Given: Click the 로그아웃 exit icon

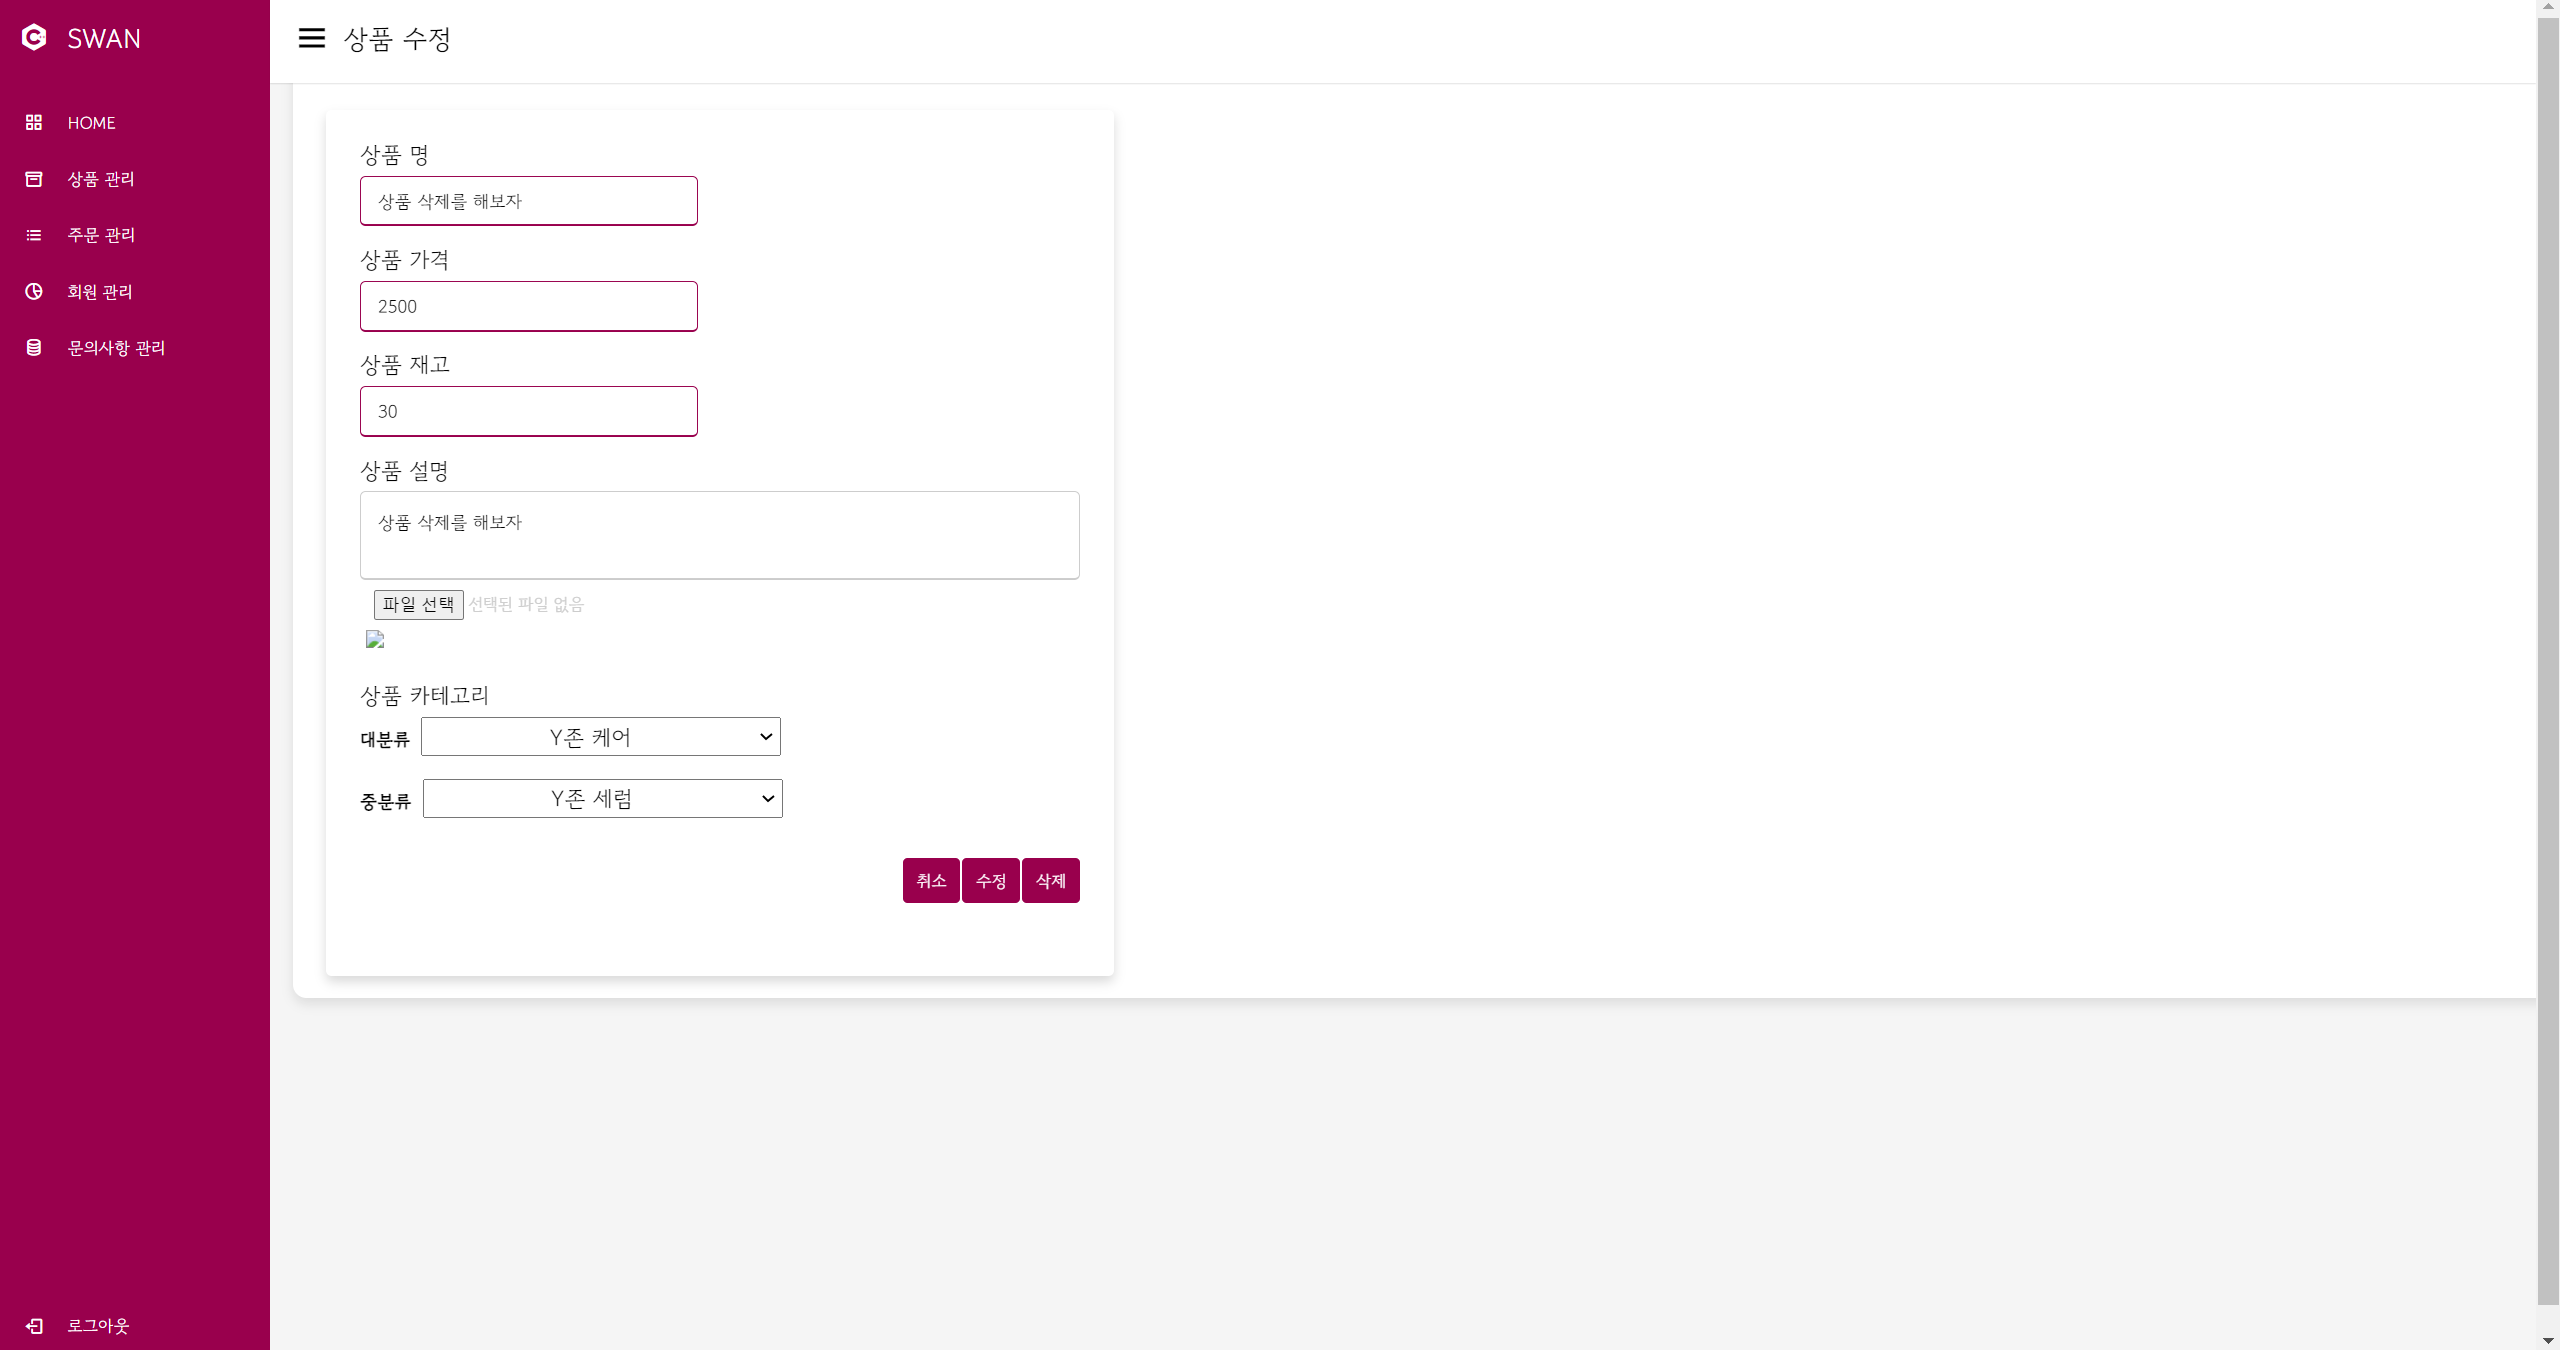Looking at the screenshot, I should pyautogui.click(x=34, y=1325).
